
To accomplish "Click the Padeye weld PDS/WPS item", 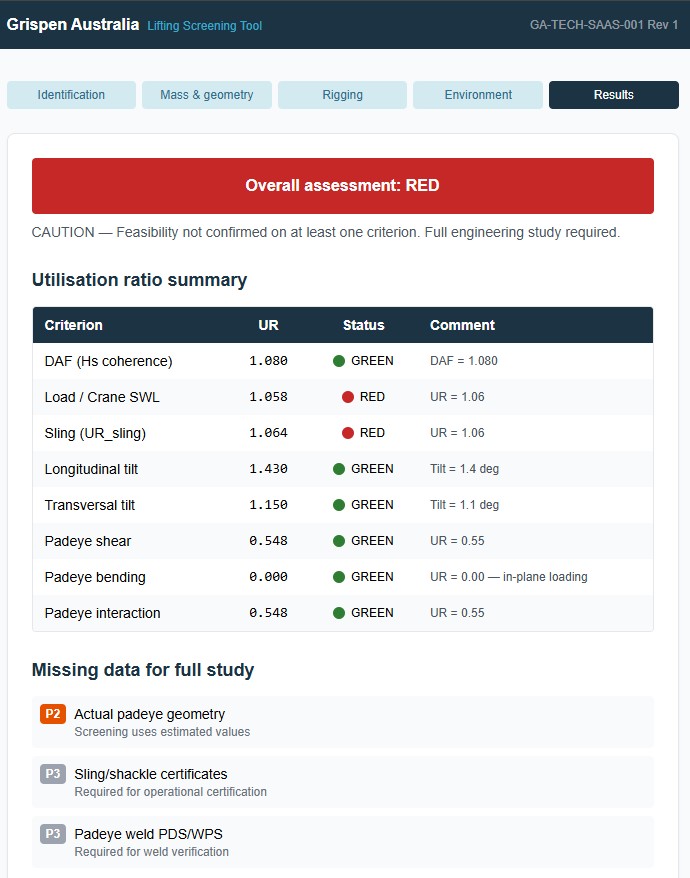I will point(343,842).
